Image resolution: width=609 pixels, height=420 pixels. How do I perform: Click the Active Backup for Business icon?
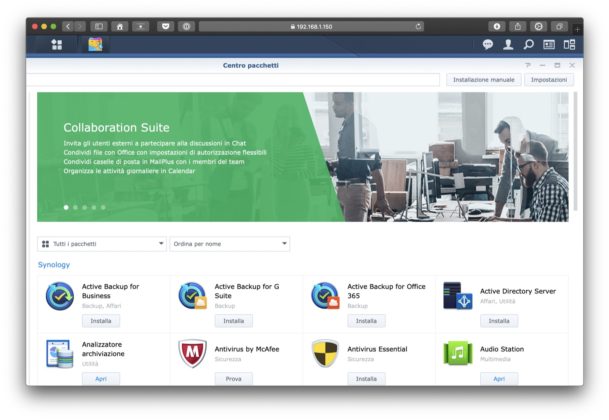pyautogui.click(x=59, y=296)
